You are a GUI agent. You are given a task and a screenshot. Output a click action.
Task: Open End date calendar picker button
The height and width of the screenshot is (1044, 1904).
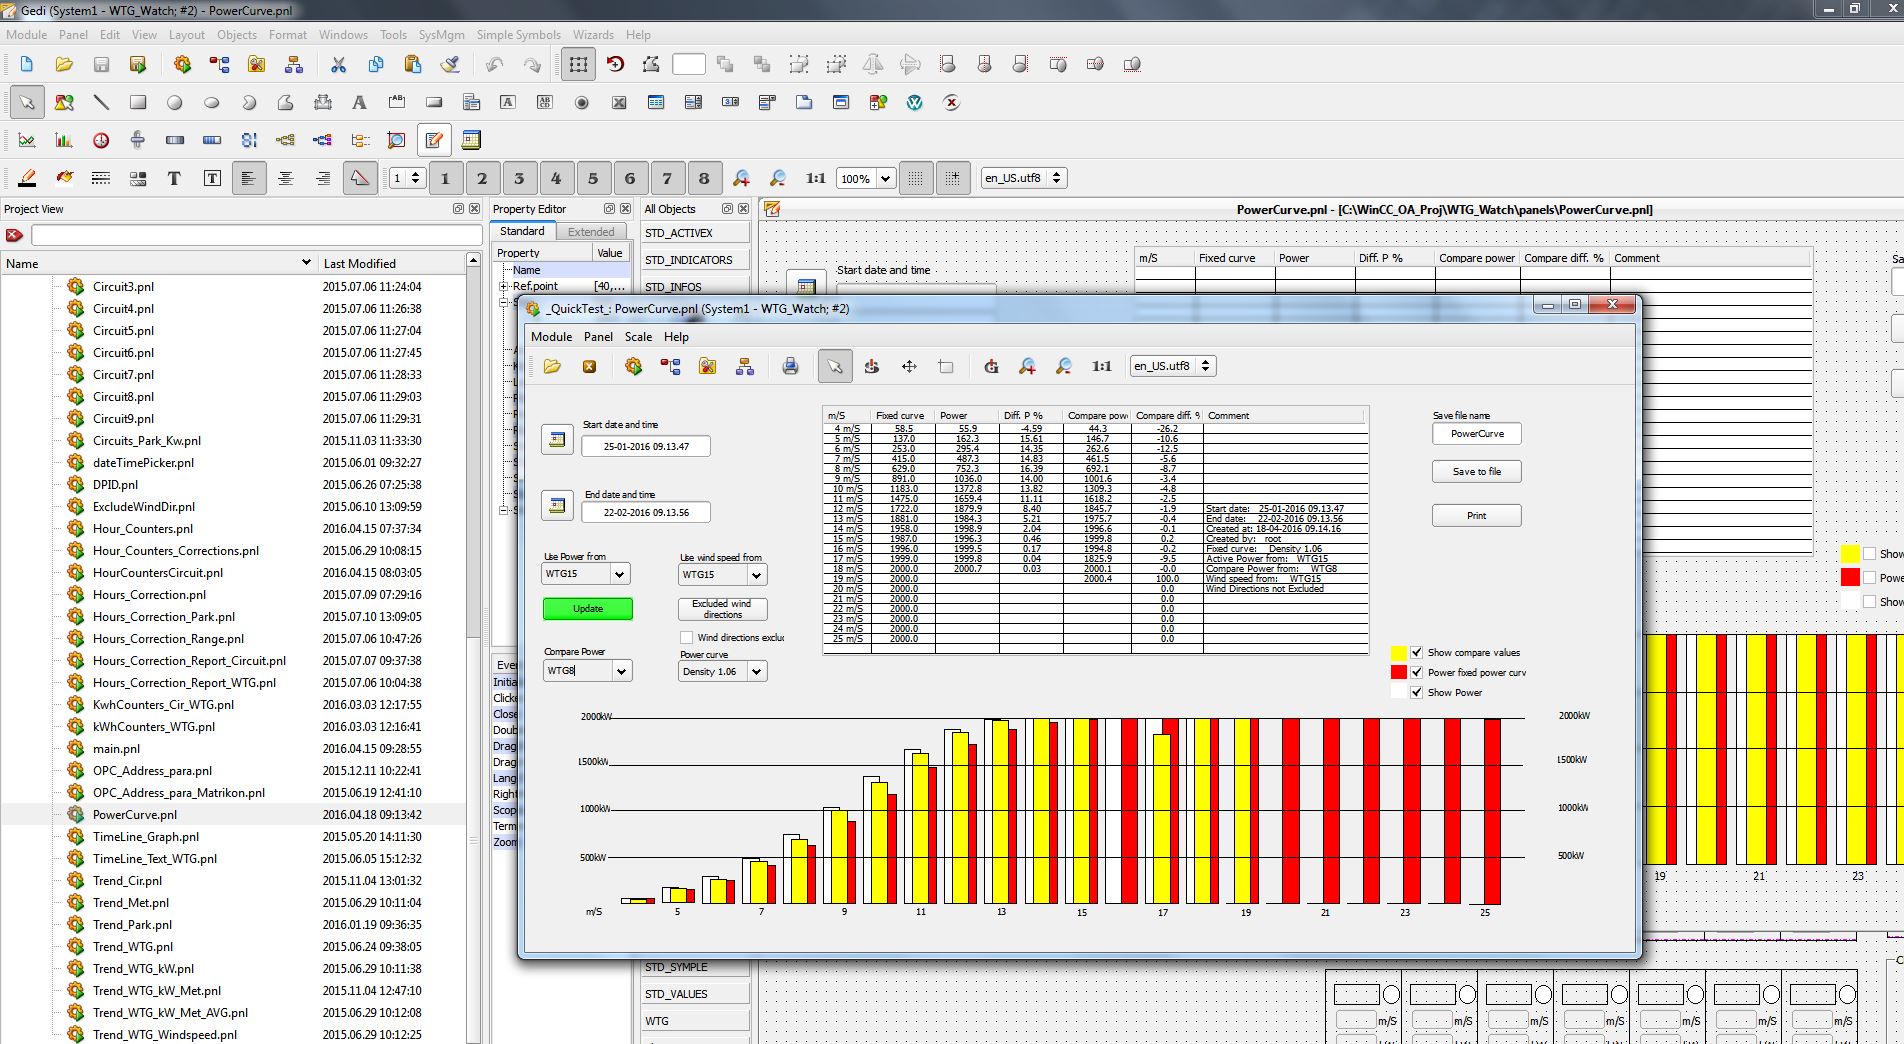point(557,505)
